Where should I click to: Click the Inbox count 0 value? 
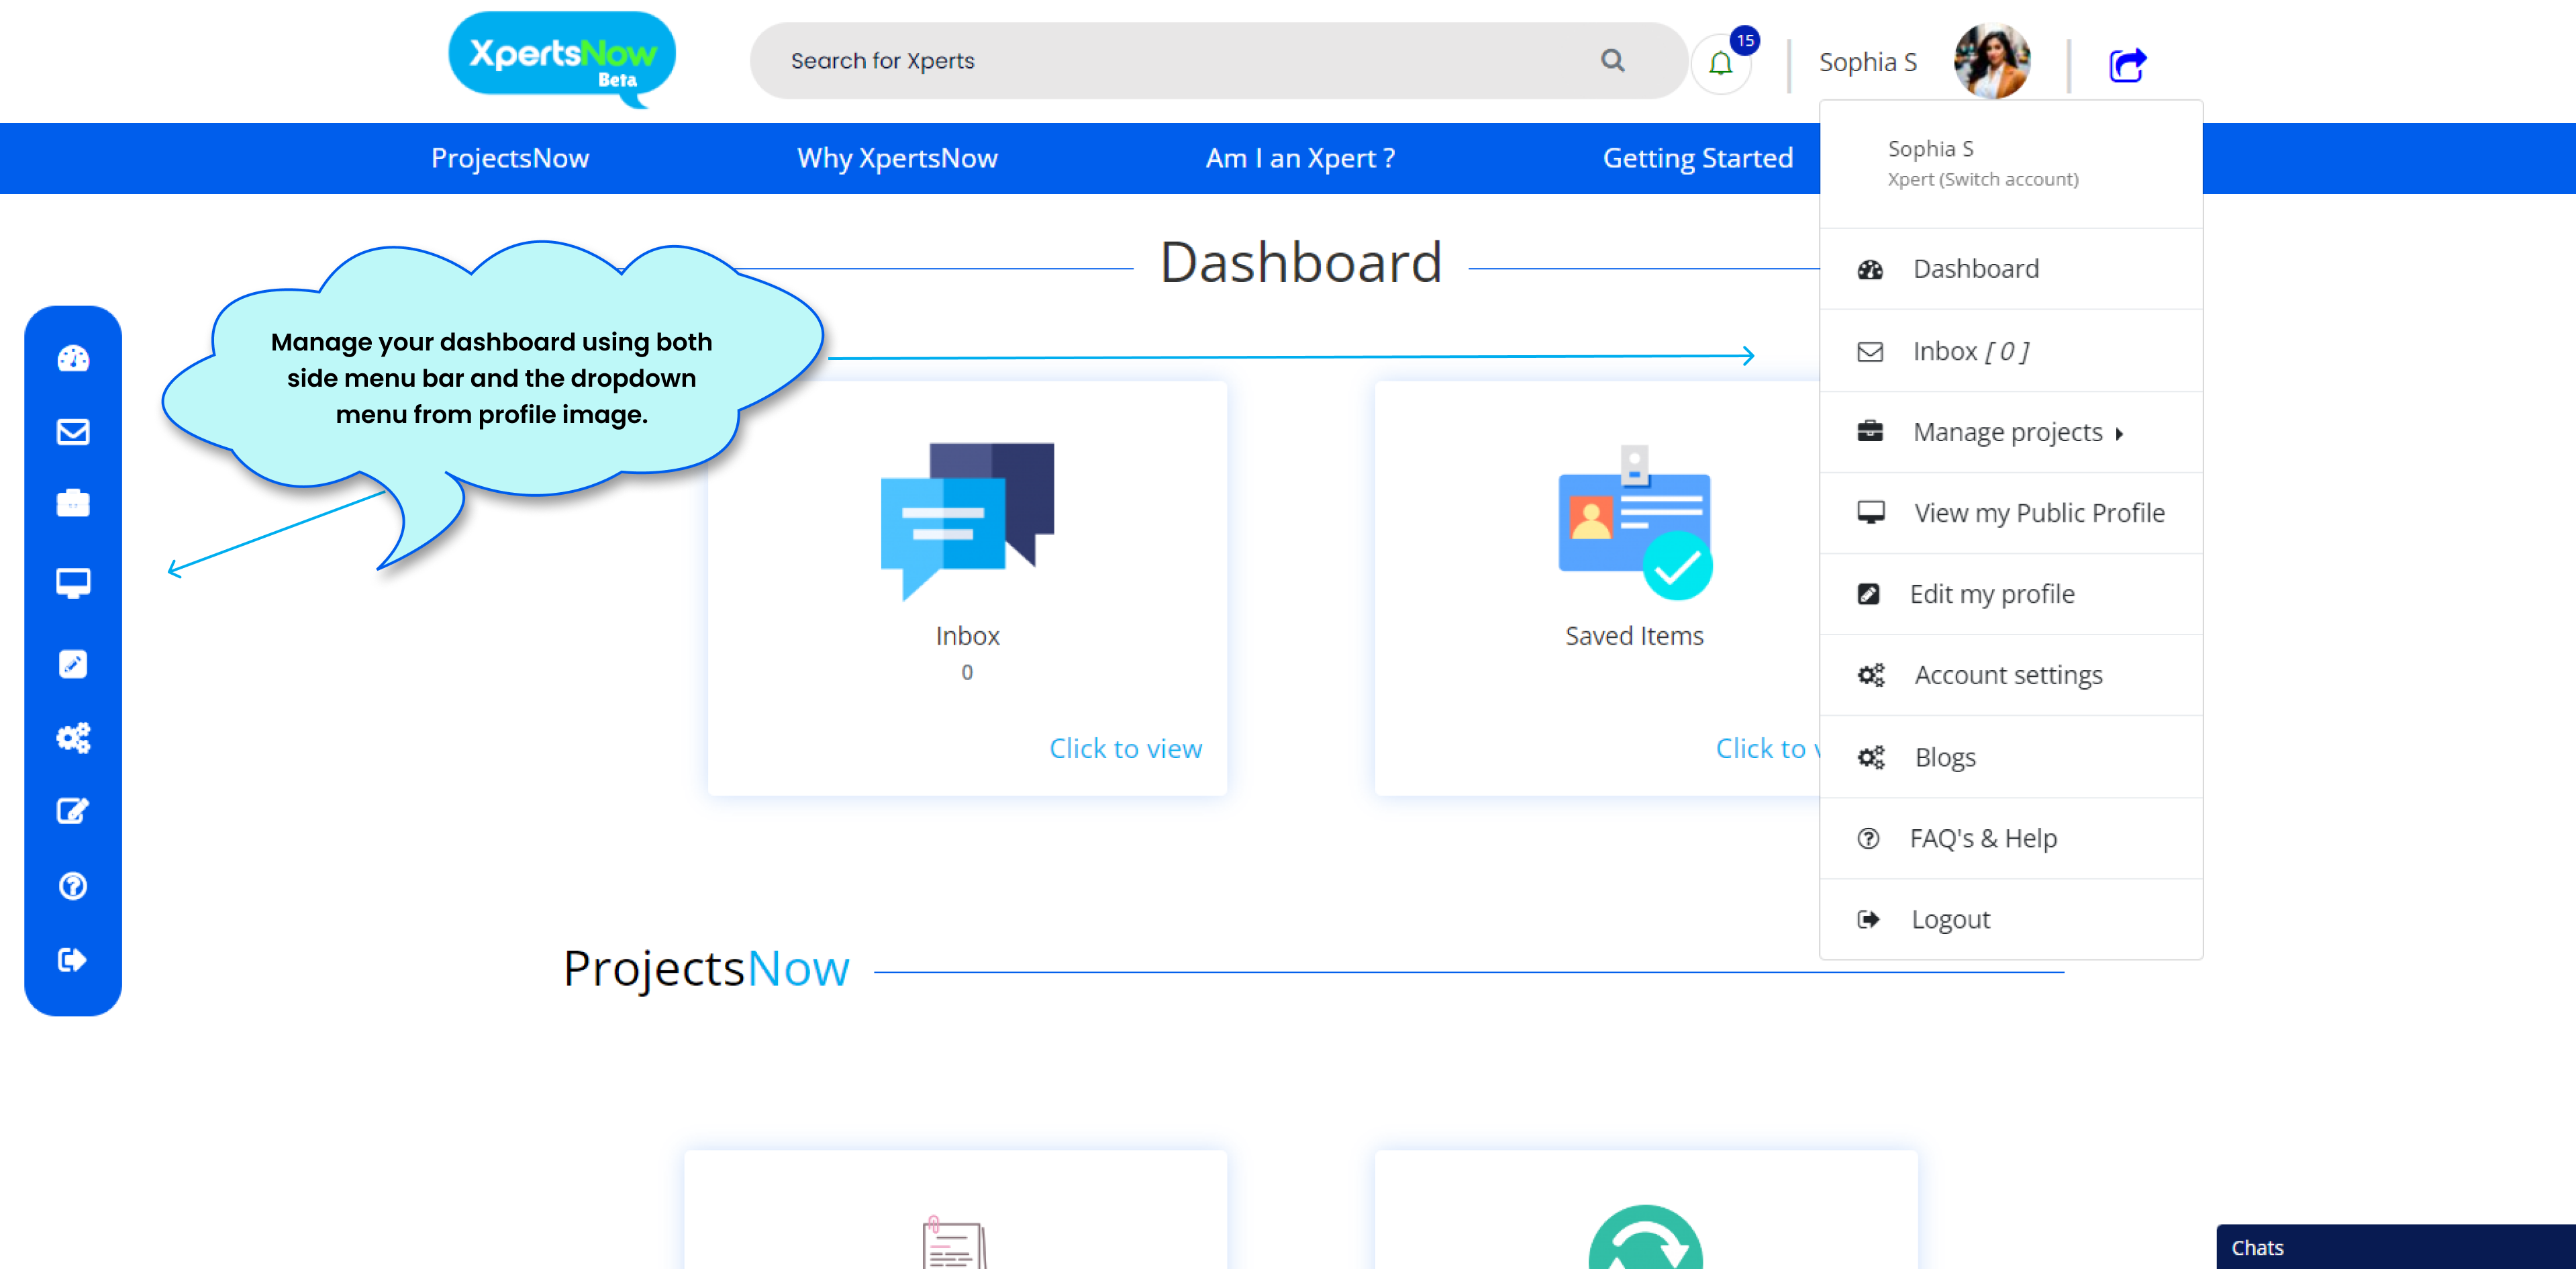pyautogui.click(x=967, y=673)
